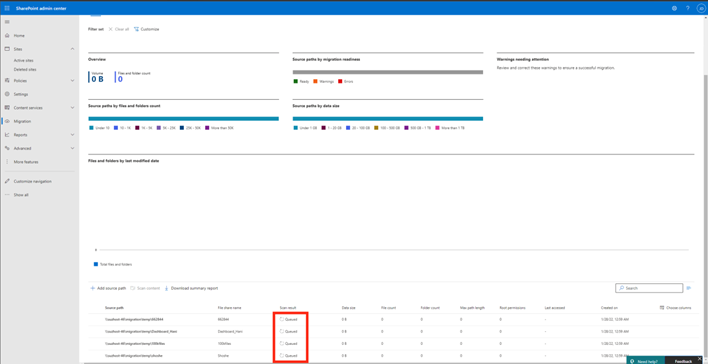This screenshot has height=364, width=708.
Task: Click the Need help? button
Action: pyautogui.click(x=646, y=361)
